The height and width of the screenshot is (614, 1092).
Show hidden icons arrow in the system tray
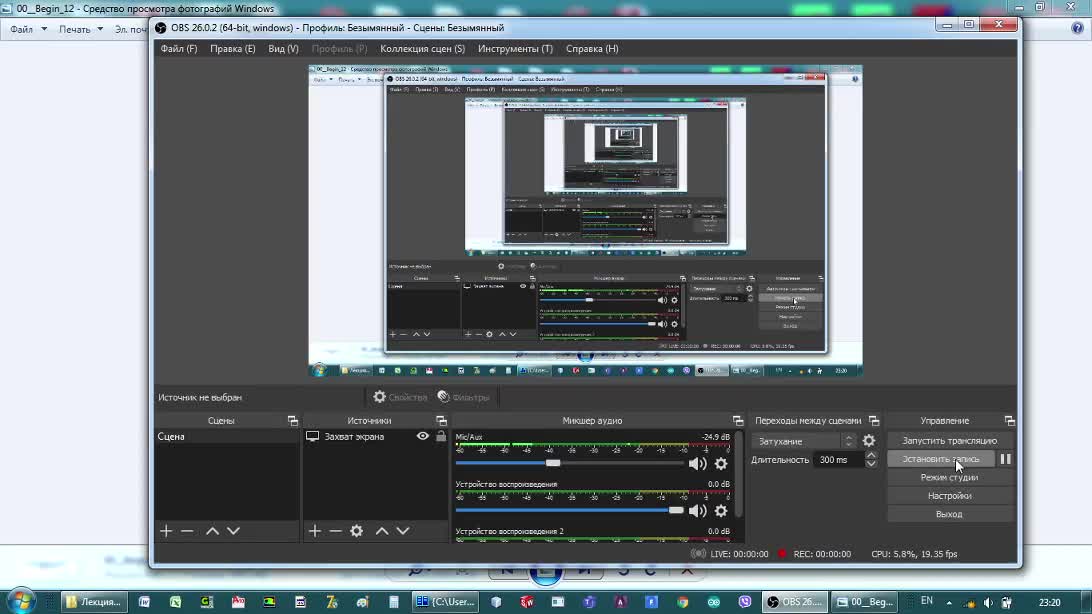coord(949,602)
